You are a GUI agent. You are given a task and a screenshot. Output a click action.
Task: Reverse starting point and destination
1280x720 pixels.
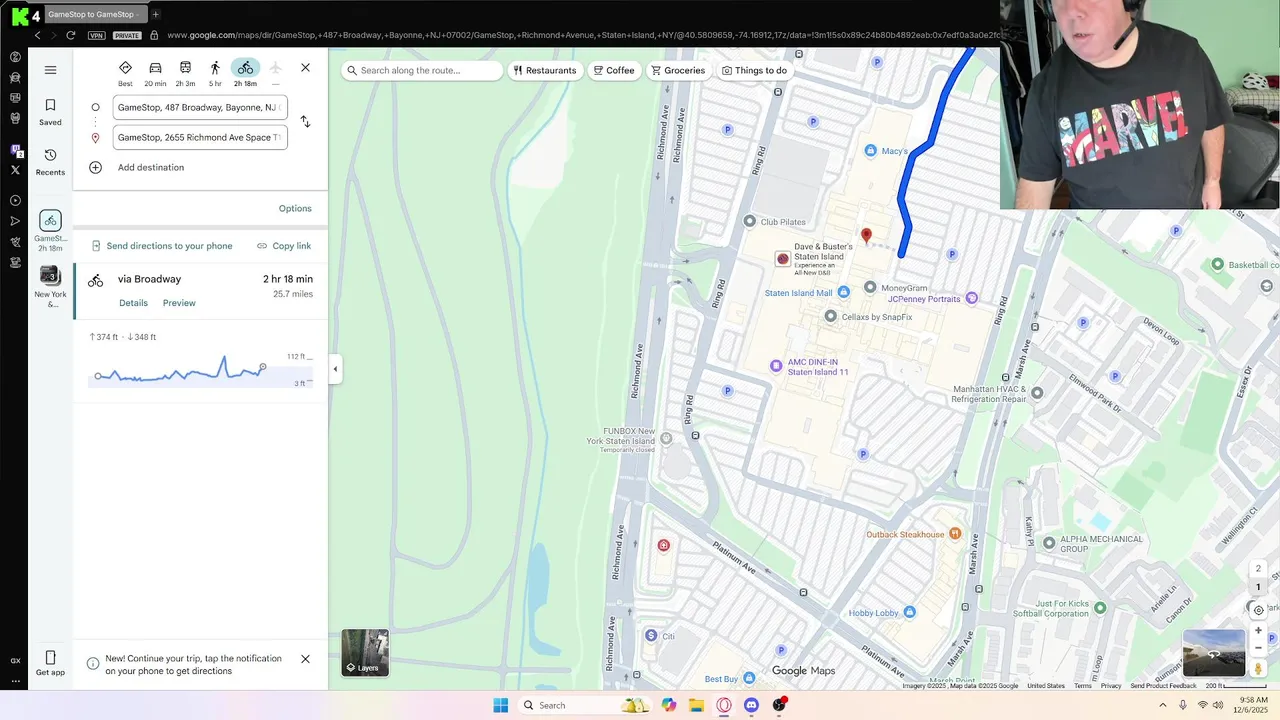pos(305,122)
